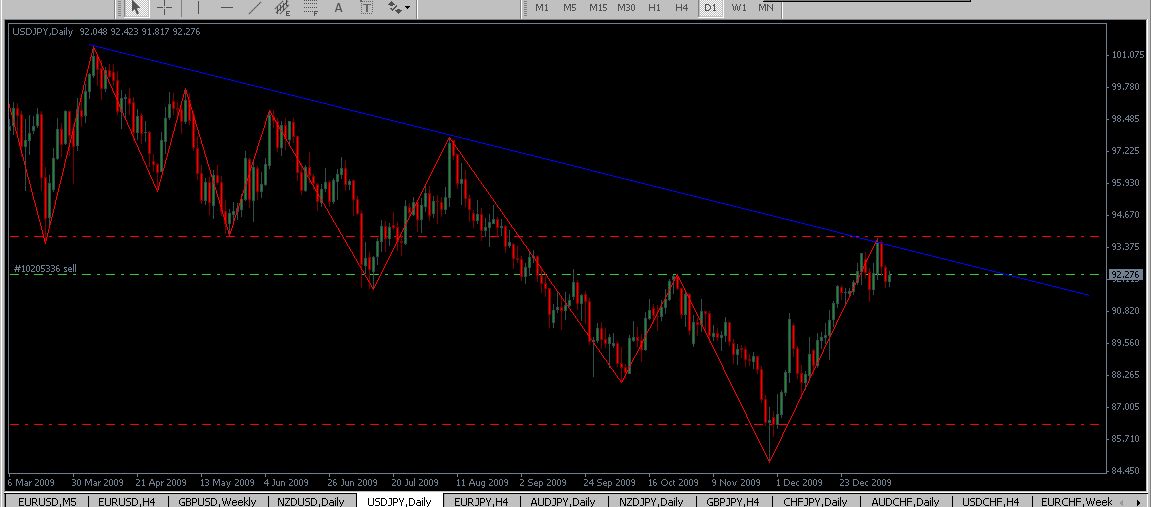Switch timeframe to H4
This screenshot has height=507, width=1151.
(x=682, y=8)
